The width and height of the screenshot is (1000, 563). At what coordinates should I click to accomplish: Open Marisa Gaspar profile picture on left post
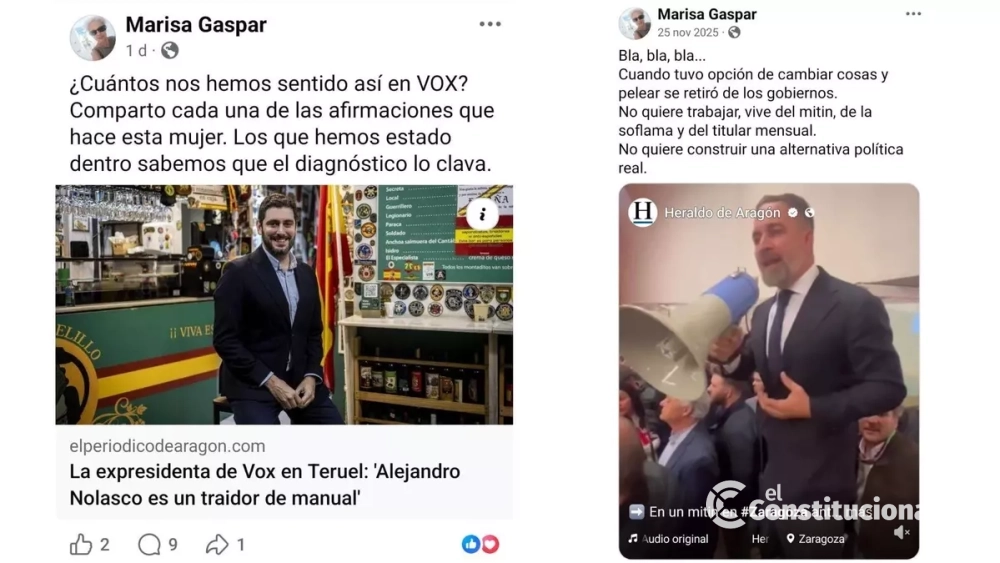pos(92,38)
